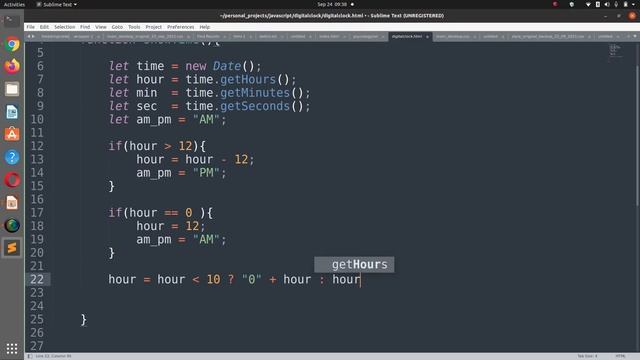Click the minimap in editor corner
This screenshot has width=640, height=360.
[615, 51]
